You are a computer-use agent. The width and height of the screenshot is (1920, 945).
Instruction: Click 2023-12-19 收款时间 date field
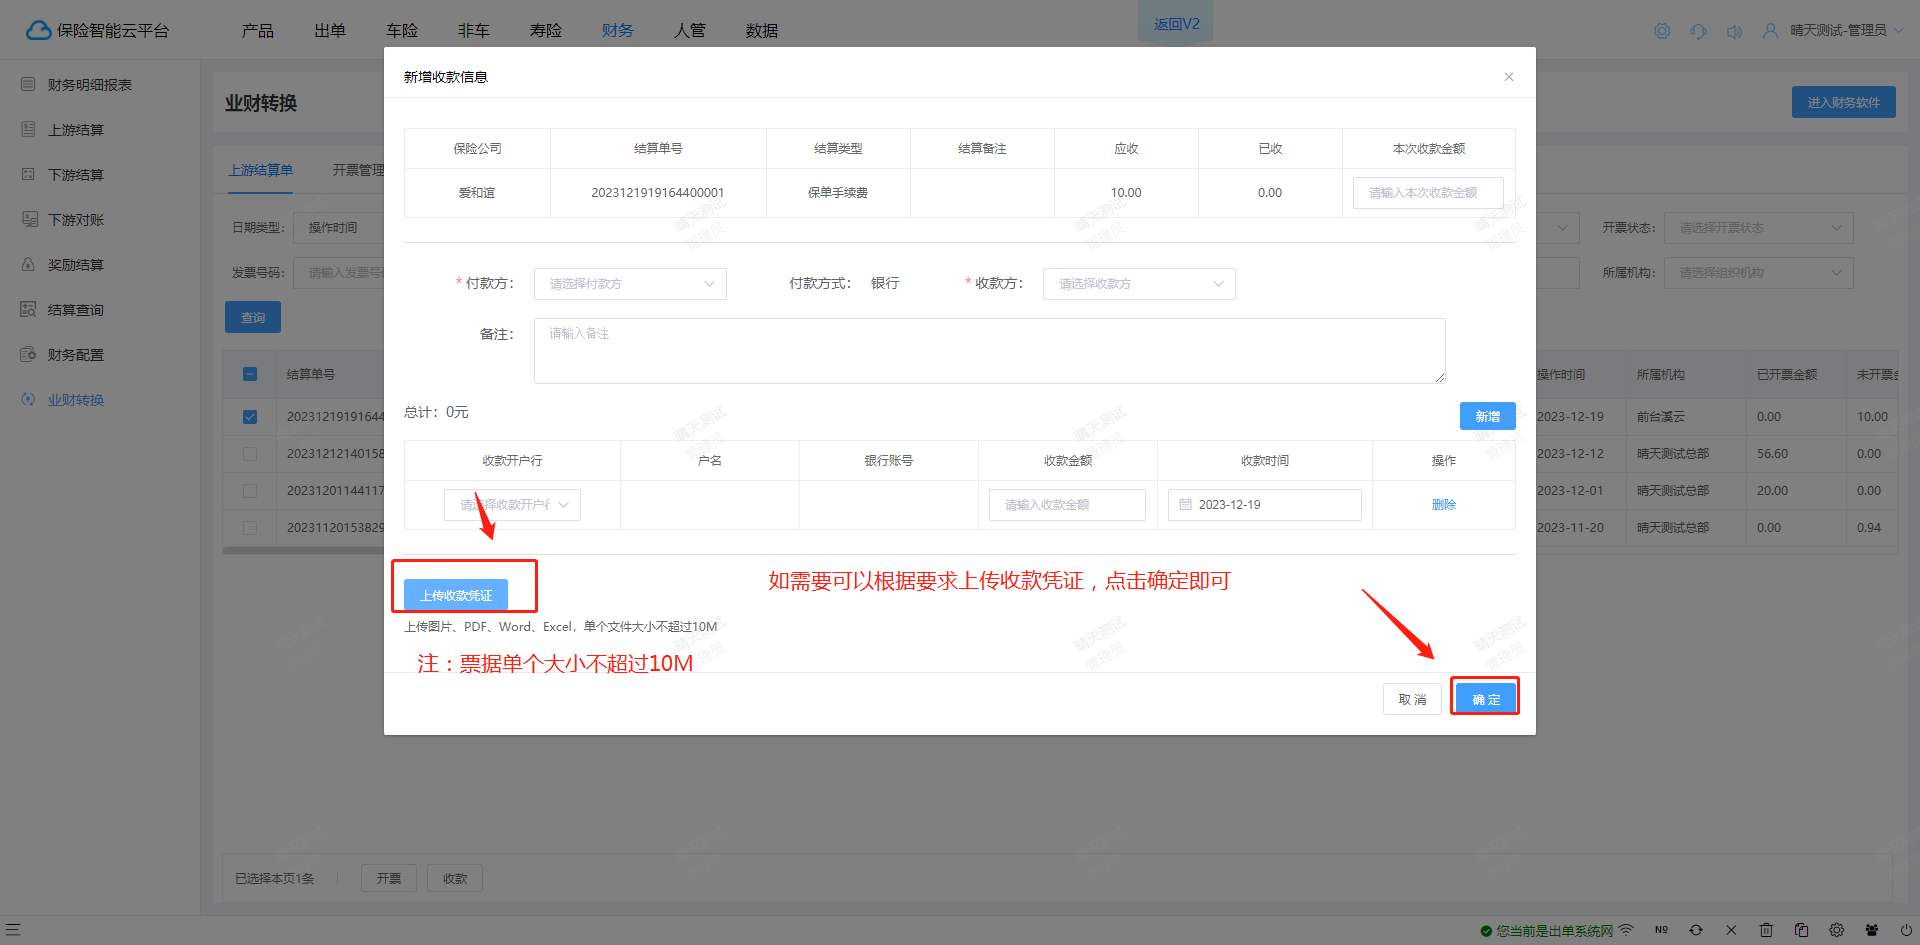[1265, 505]
